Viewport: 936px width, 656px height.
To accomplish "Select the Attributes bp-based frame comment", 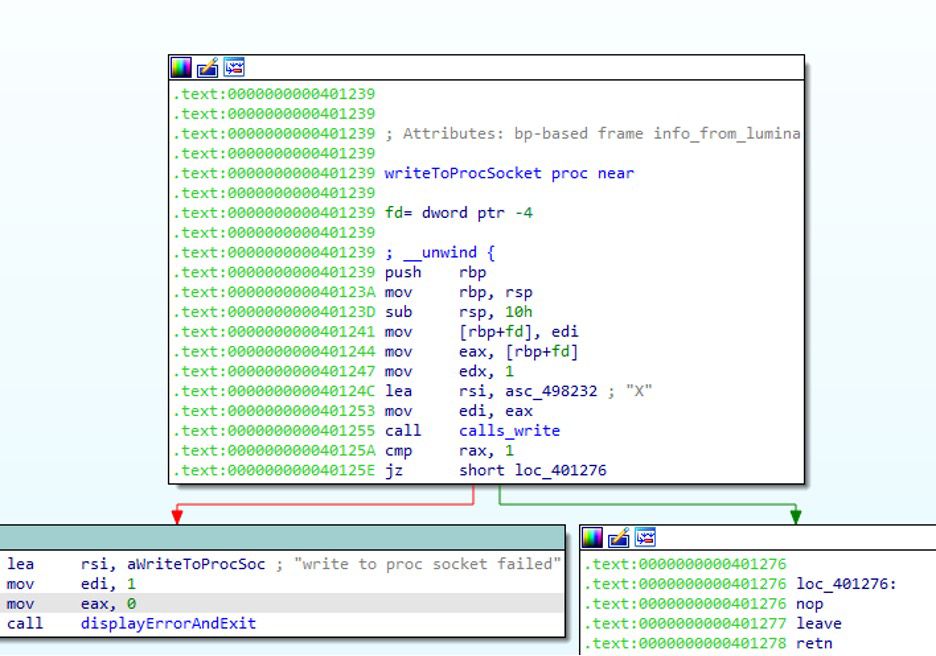I will pyautogui.click(x=593, y=134).
